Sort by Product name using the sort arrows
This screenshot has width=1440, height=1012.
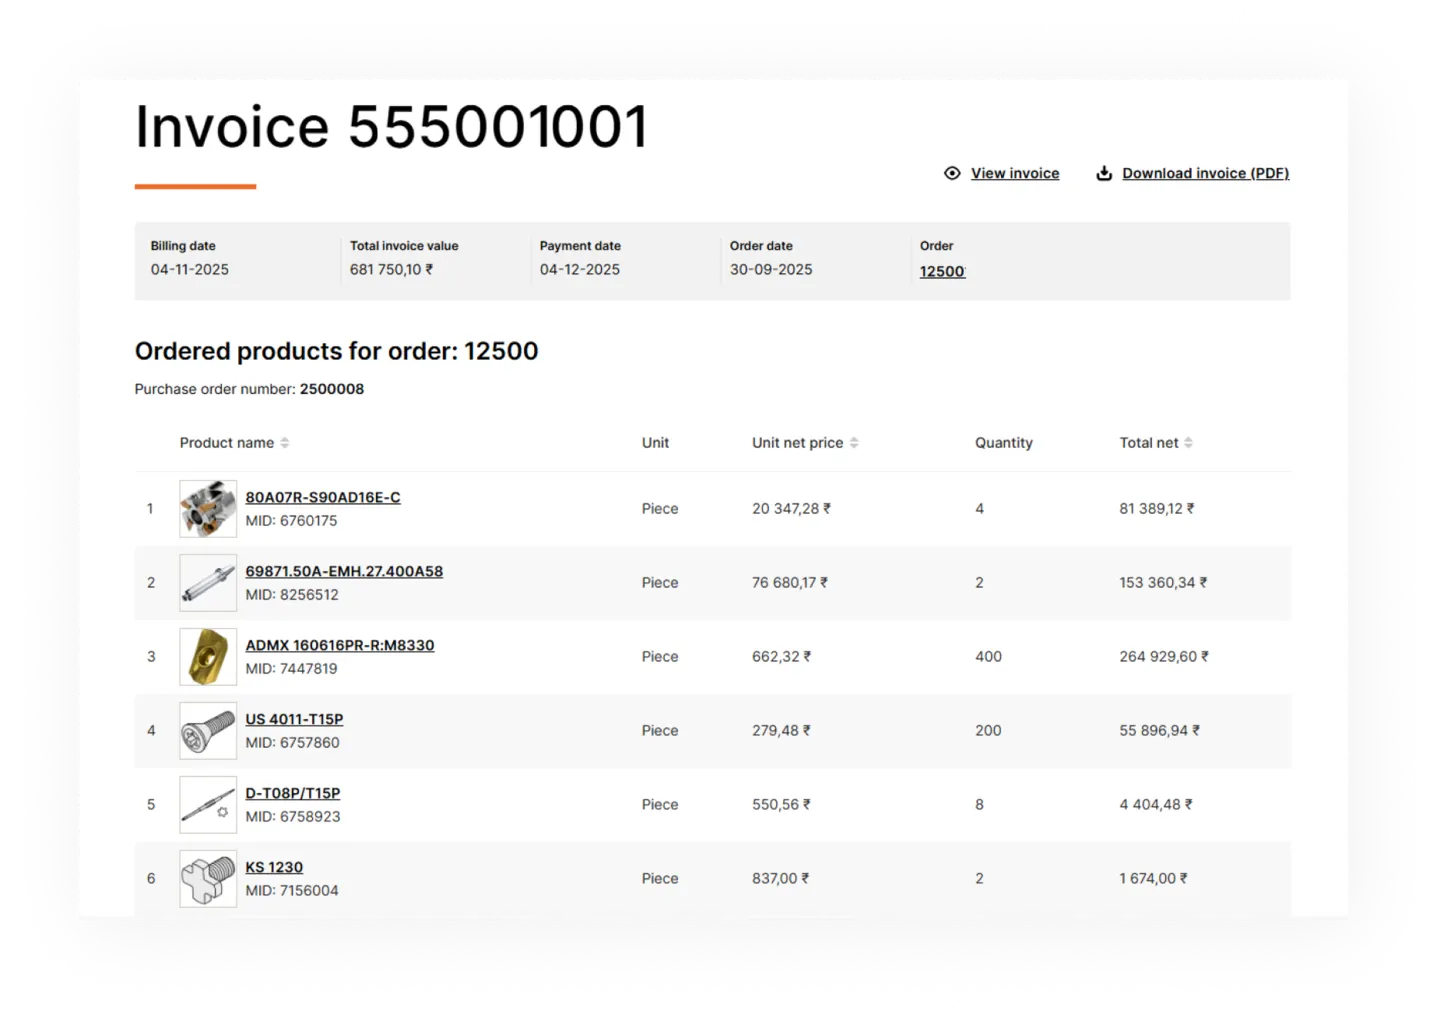285,443
